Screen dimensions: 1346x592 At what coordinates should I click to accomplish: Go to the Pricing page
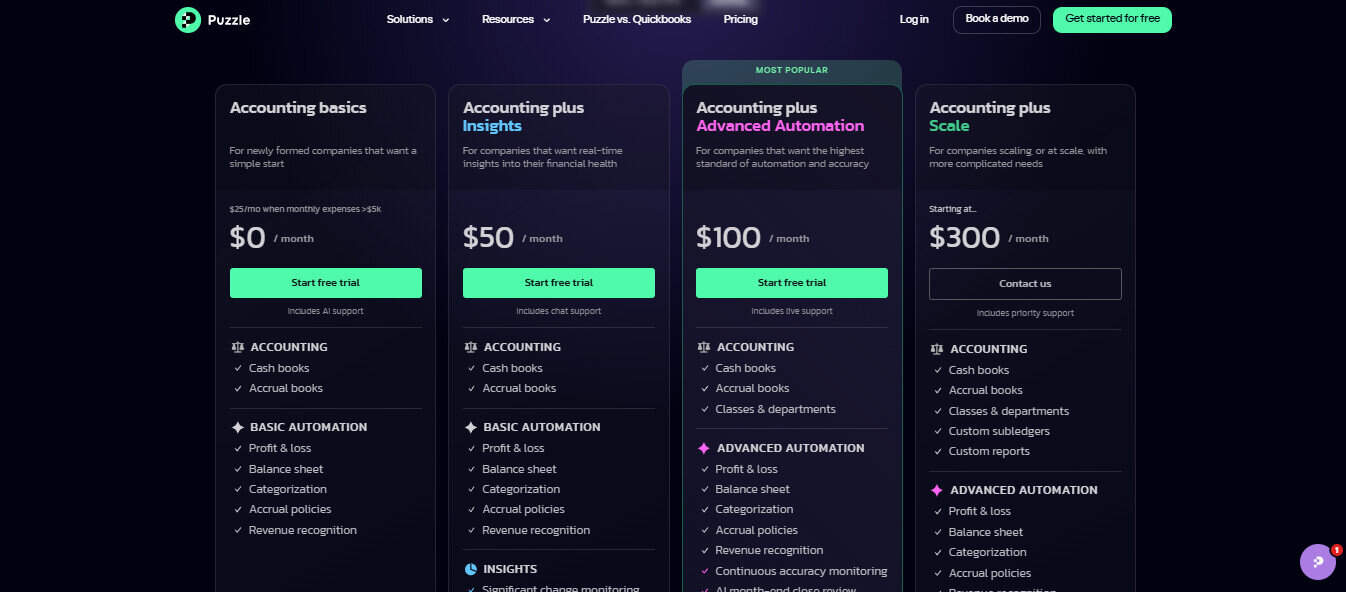[x=741, y=19]
